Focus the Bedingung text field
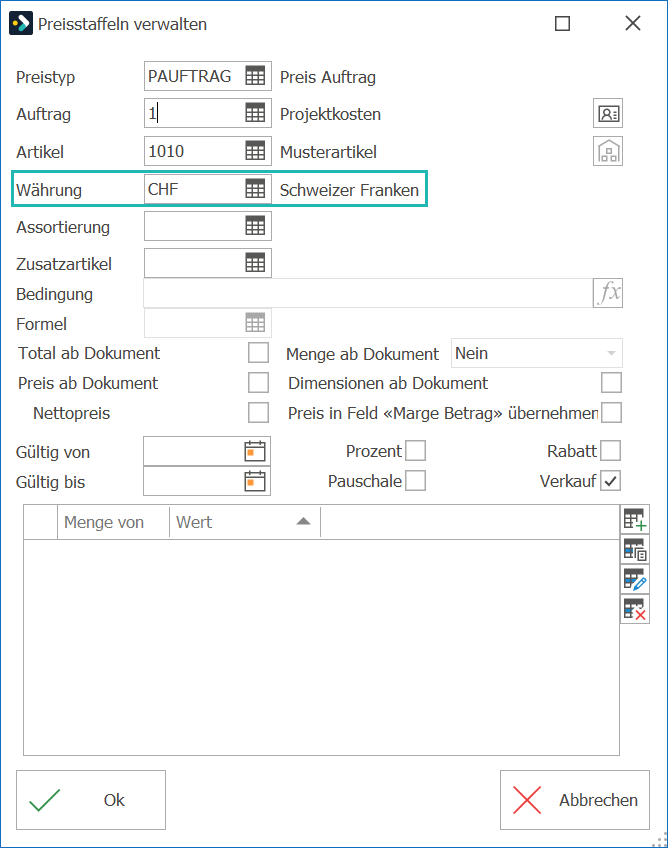The height and width of the screenshot is (848, 668). tap(368, 293)
